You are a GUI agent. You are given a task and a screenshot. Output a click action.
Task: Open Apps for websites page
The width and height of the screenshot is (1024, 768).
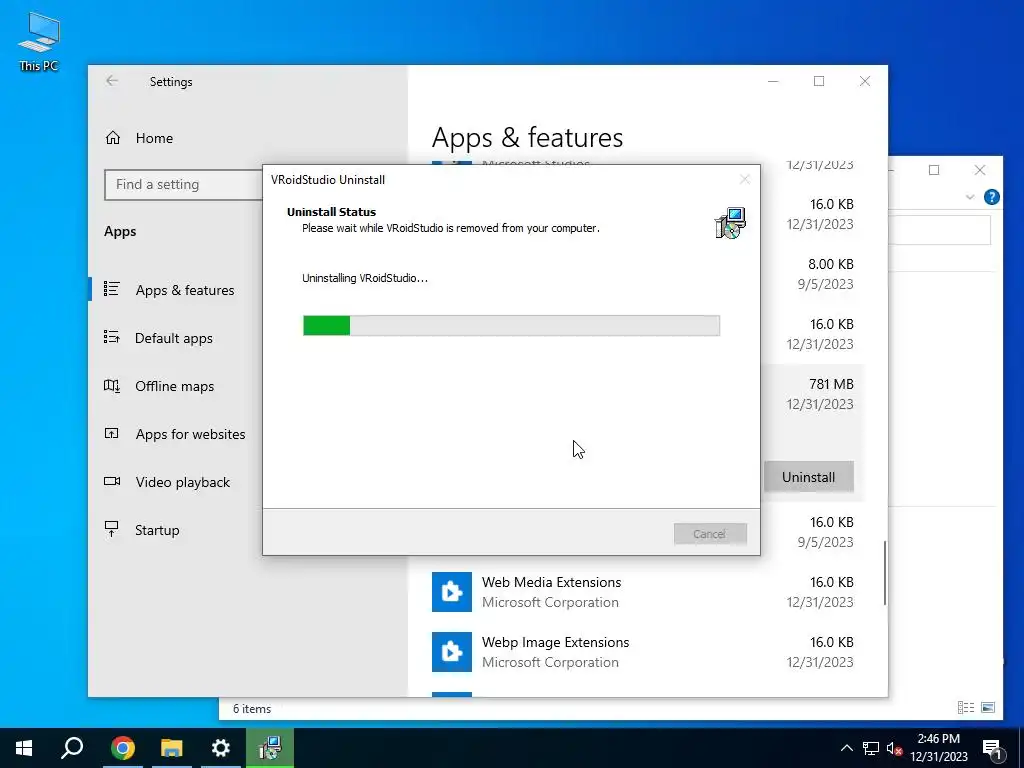pos(190,434)
